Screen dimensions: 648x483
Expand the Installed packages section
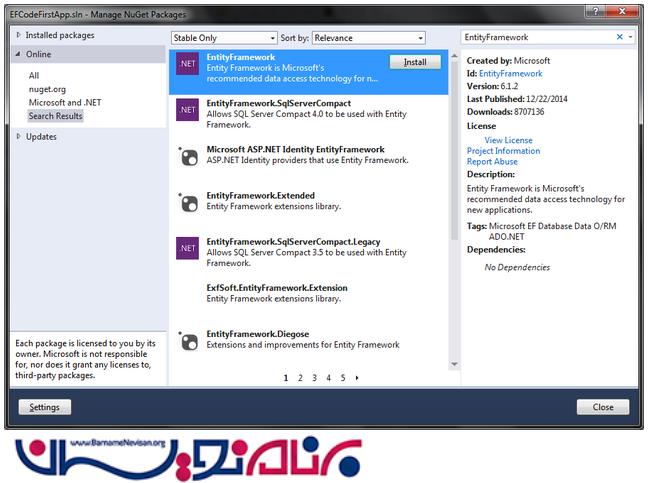click(x=18, y=35)
